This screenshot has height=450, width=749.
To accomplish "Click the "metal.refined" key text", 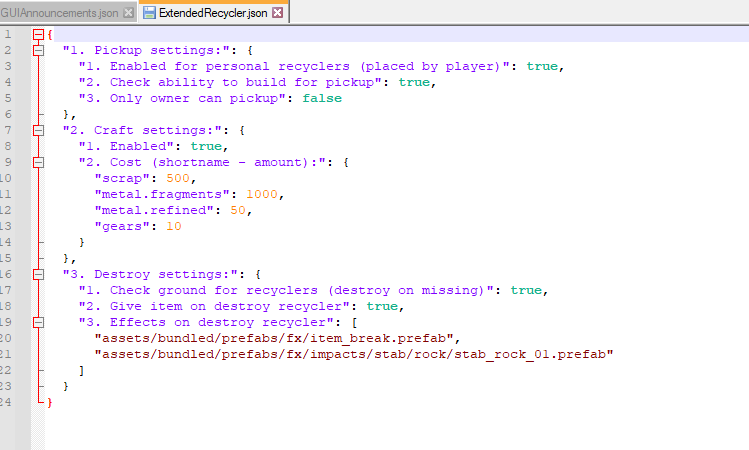I will 154,210.
